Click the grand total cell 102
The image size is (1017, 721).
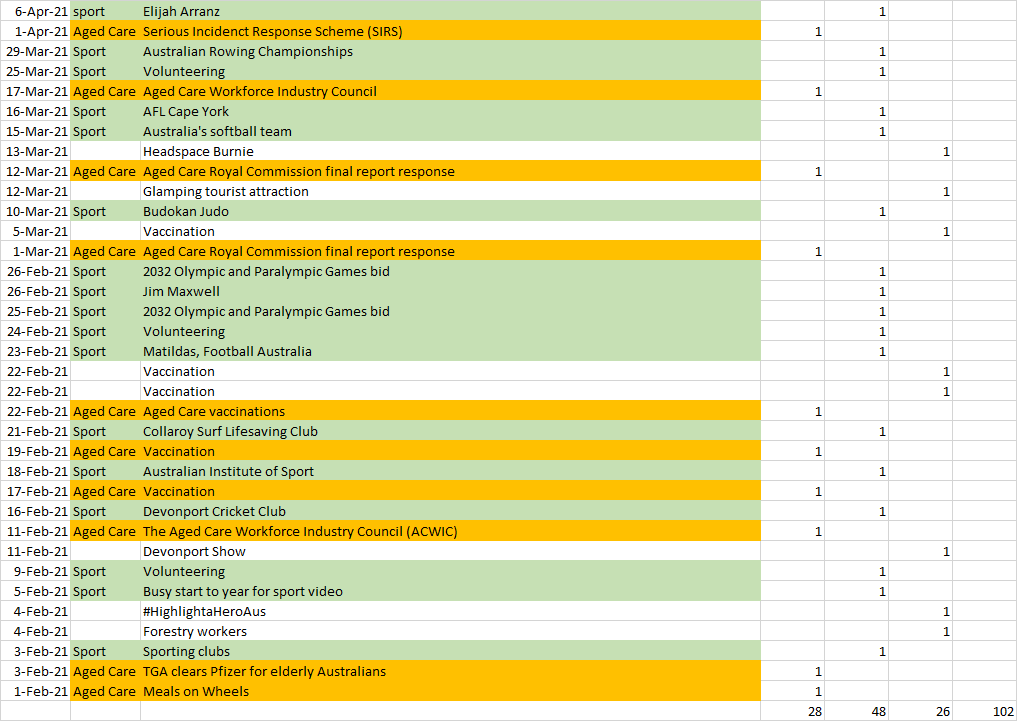coord(985,711)
